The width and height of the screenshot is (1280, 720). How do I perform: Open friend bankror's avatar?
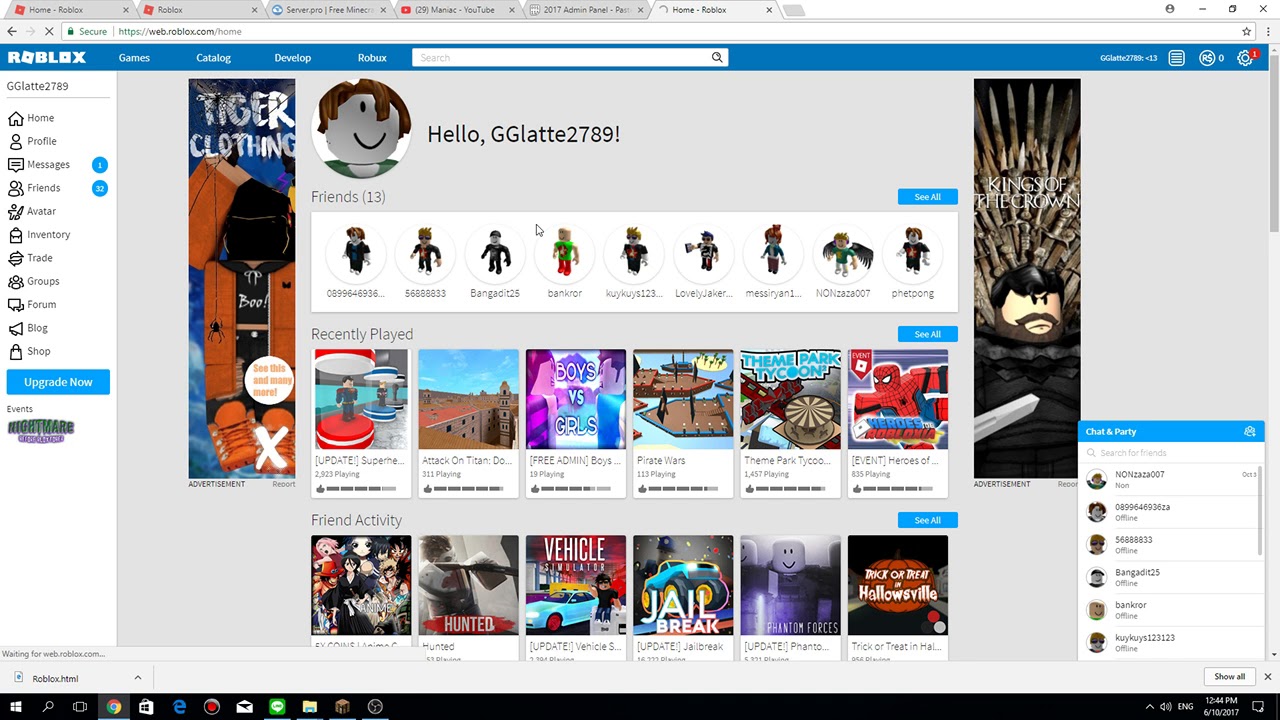(x=564, y=252)
